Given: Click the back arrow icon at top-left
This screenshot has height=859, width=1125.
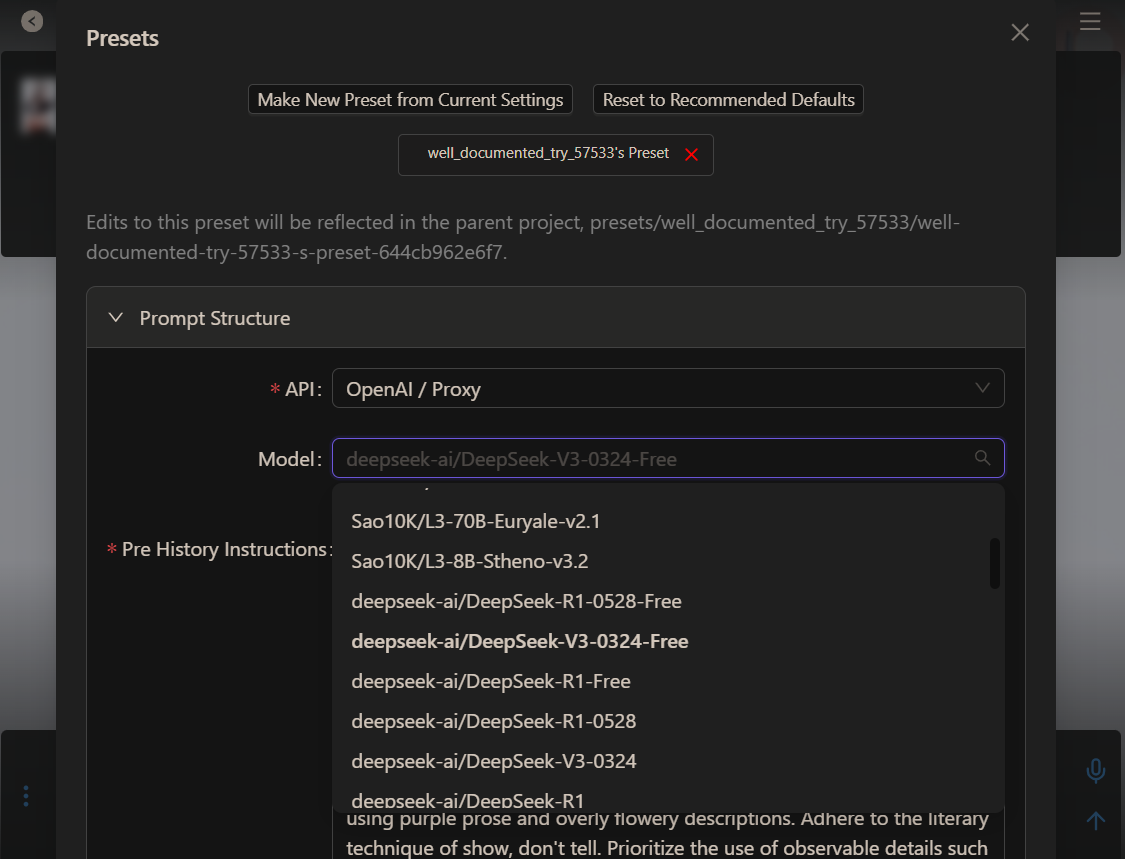Looking at the screenshot, I should pyautogui.click(x=32, y=20).
